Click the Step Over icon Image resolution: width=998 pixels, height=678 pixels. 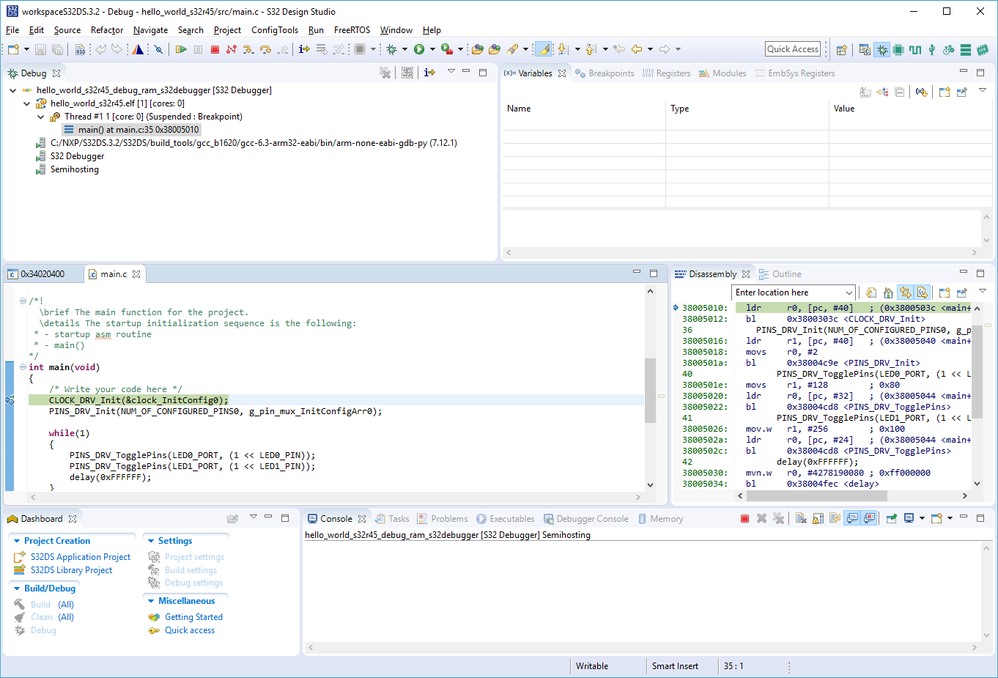point(264,49)
